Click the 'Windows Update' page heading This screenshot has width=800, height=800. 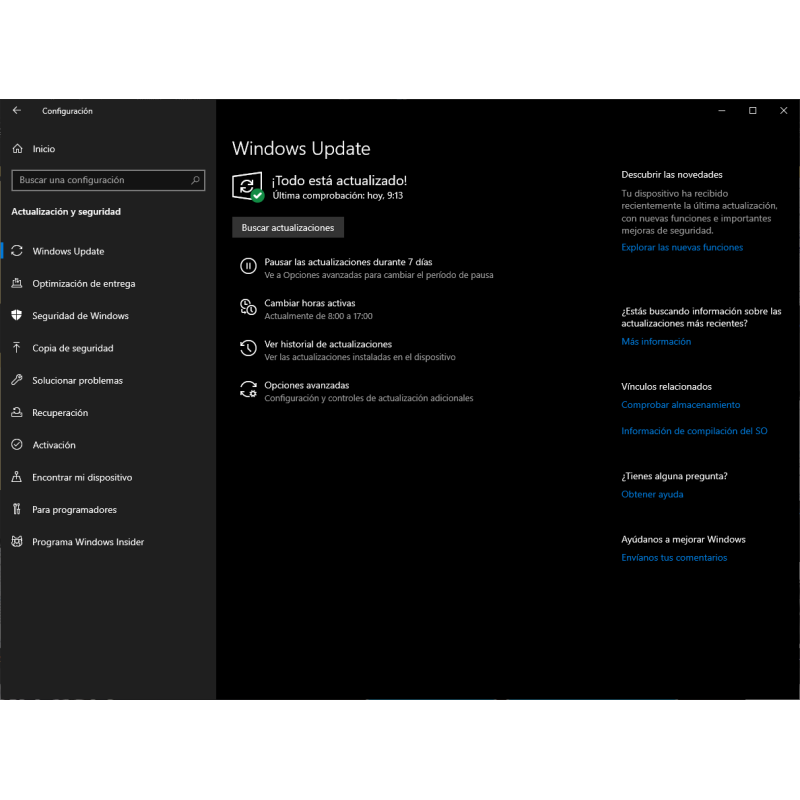(301, 148)
